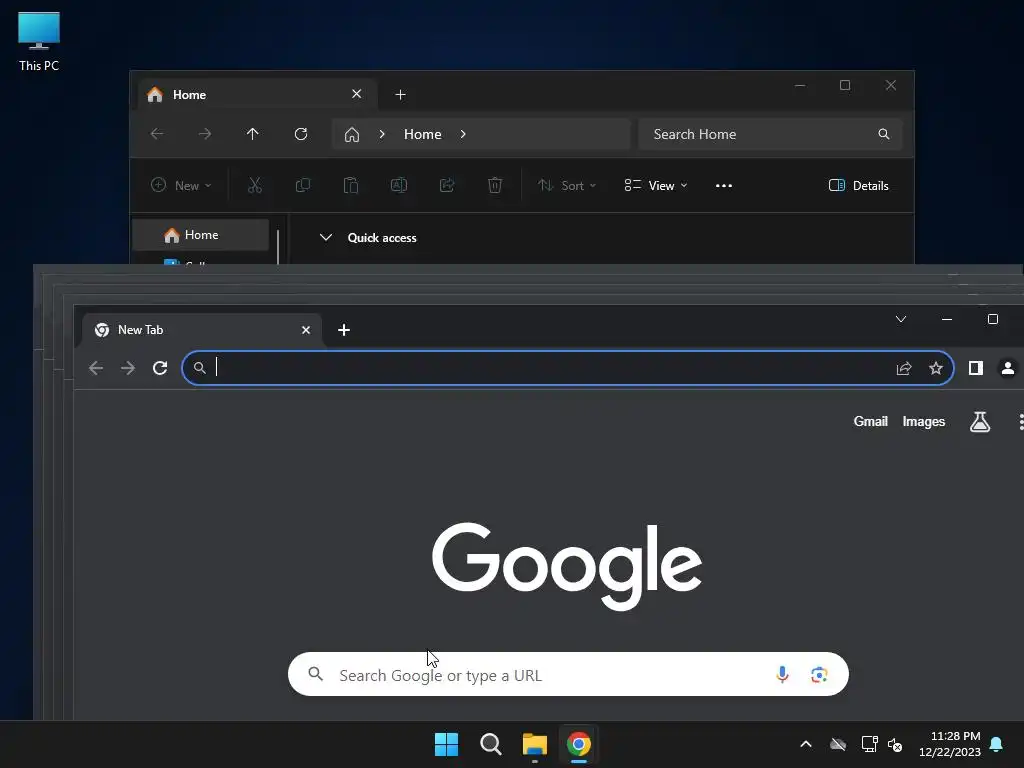Toggle Chrome side panel
Viewport: 1024px width, 768px height.
(976, 368)
